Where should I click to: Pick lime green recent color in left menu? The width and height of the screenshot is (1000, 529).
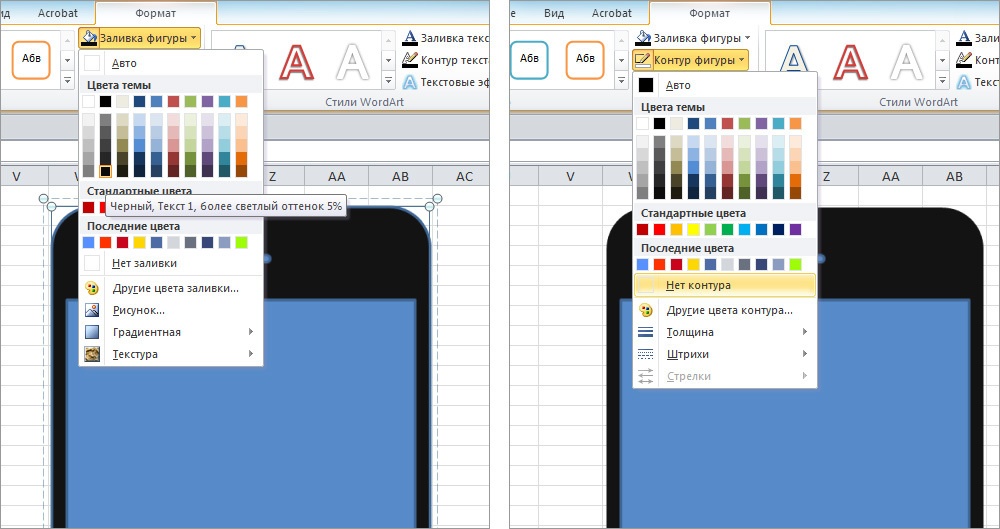pyautogui.click(x=241, y=242)
